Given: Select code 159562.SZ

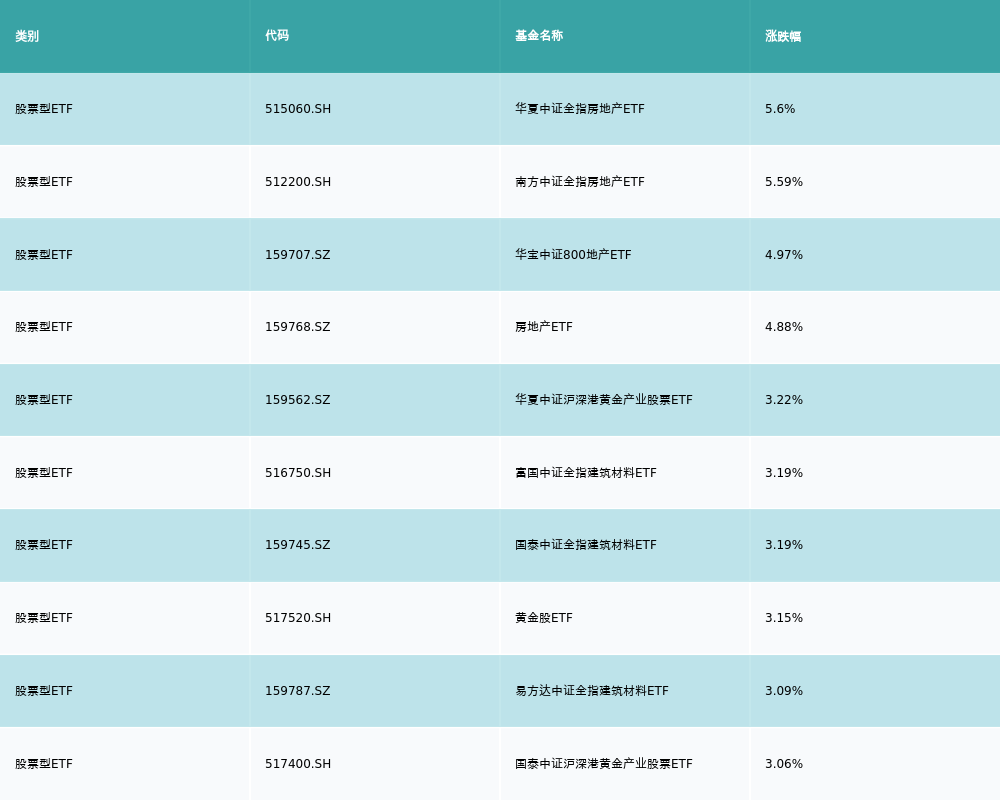Looking at the screenshot, I should coord(298,400).
